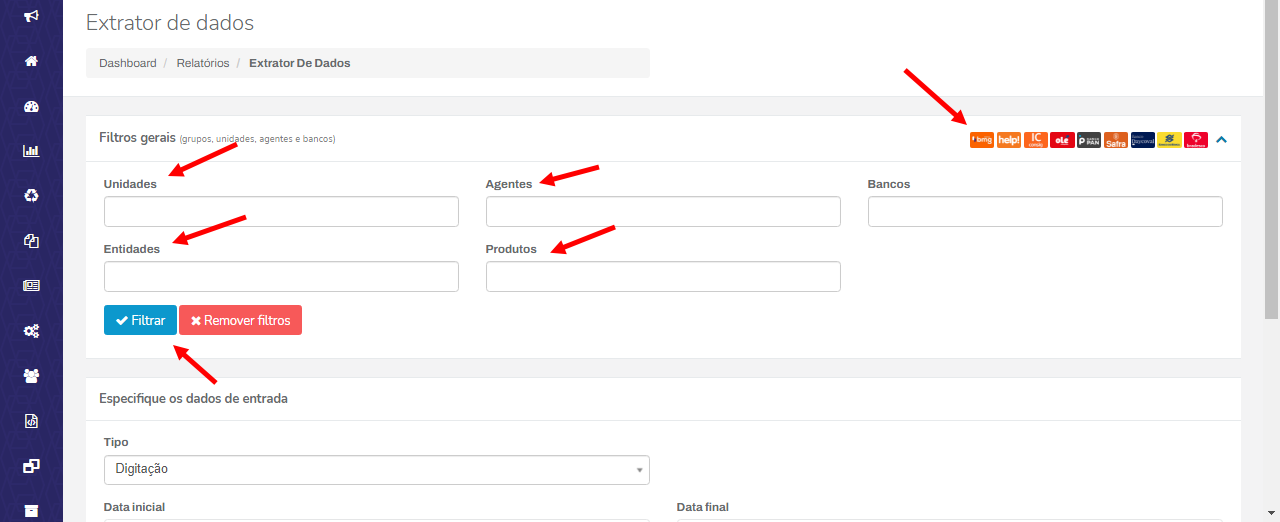This screenshot has height=522, width=1280.
Task: Open the newspaper sidebar icon
Action: pyautogui.click(x=31, y=285)
